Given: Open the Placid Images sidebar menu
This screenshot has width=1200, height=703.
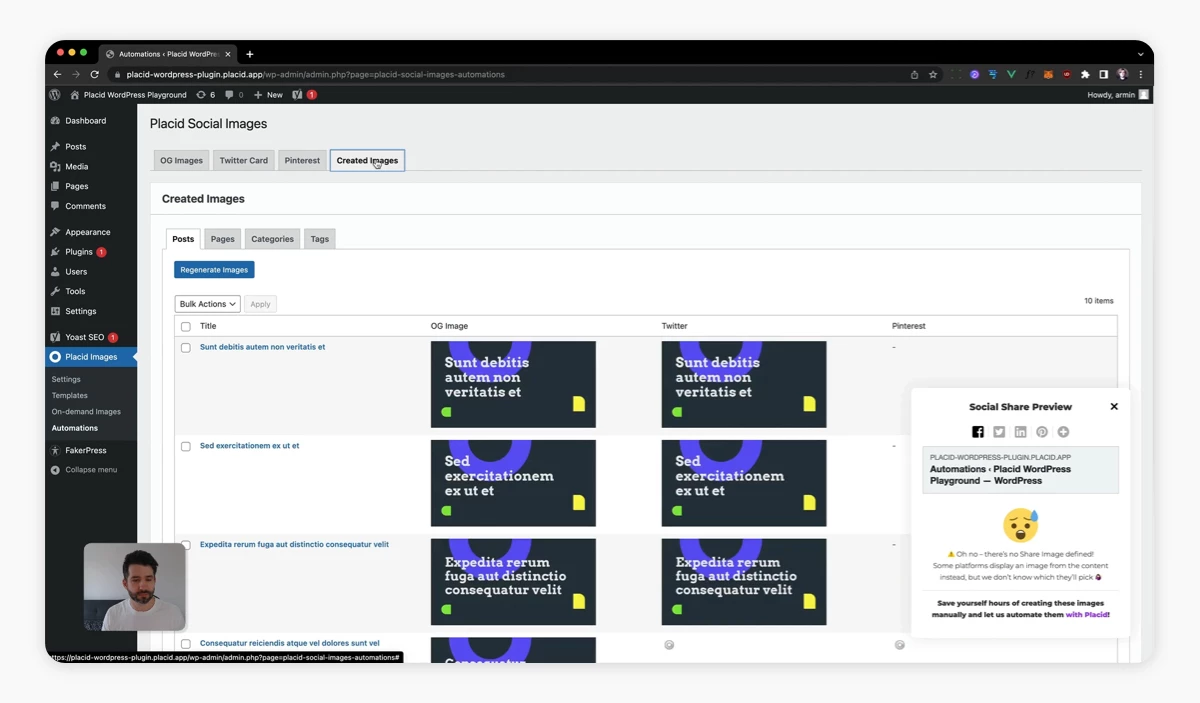Looking at the screenshot, I should point(91,357).
